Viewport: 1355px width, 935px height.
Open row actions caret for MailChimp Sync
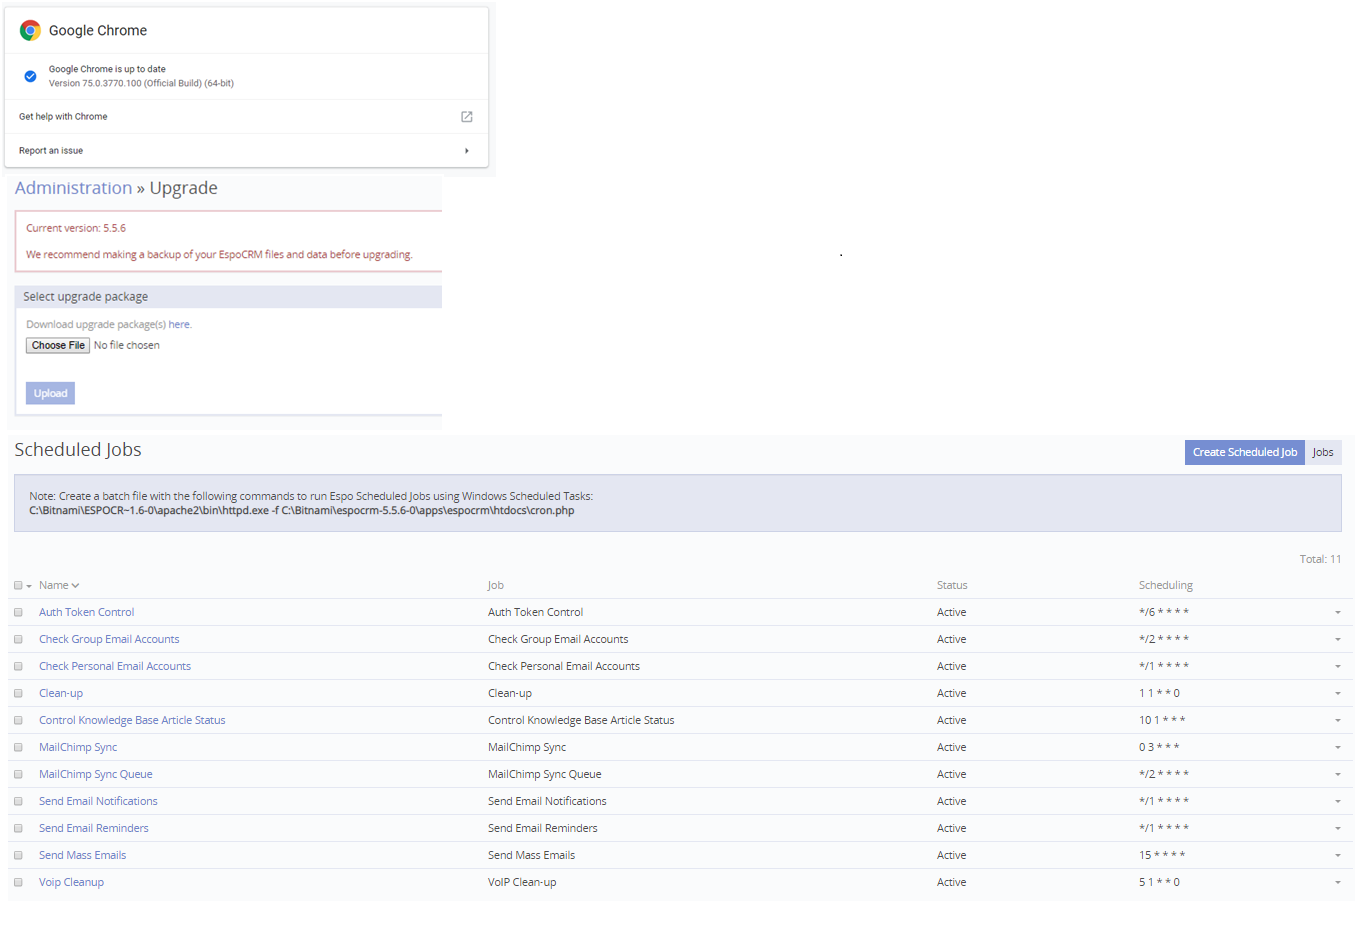point(1338,748)
